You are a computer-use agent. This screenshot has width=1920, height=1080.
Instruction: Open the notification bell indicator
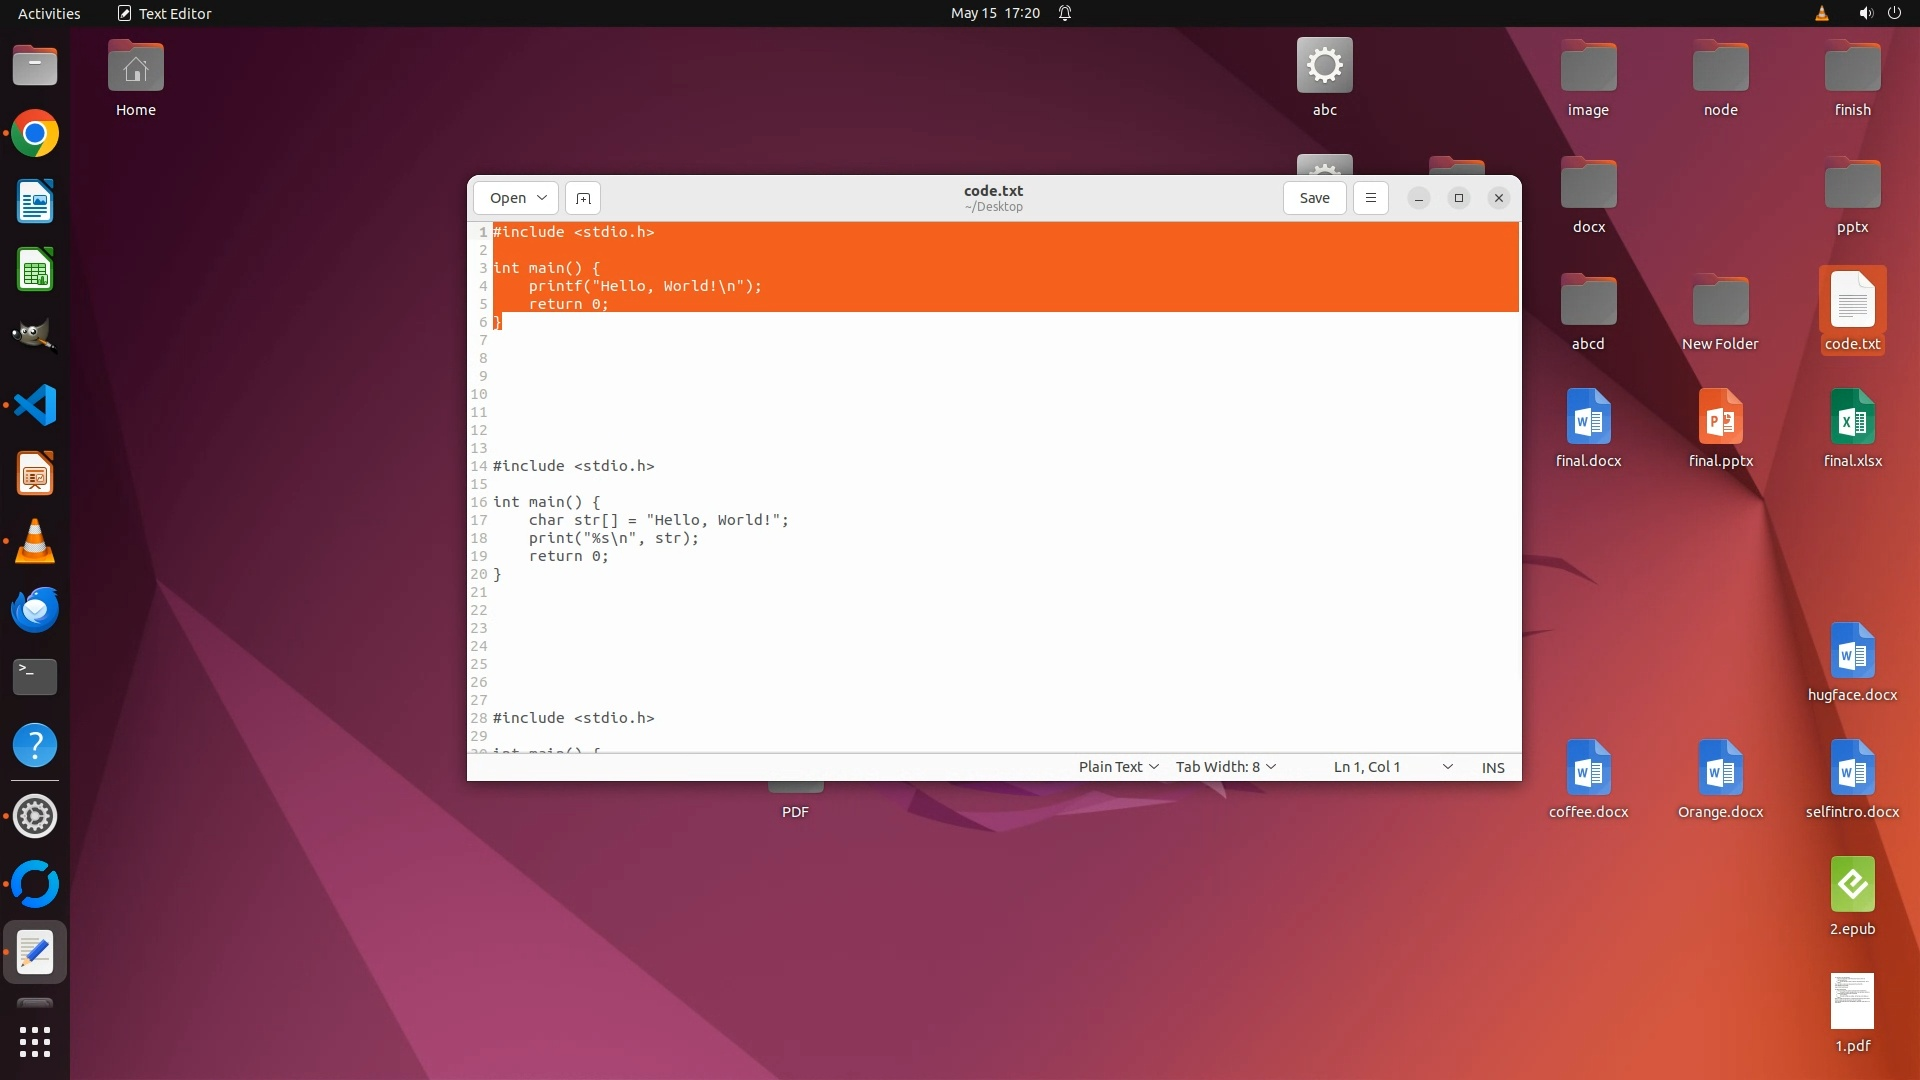tap(1065, 13)
